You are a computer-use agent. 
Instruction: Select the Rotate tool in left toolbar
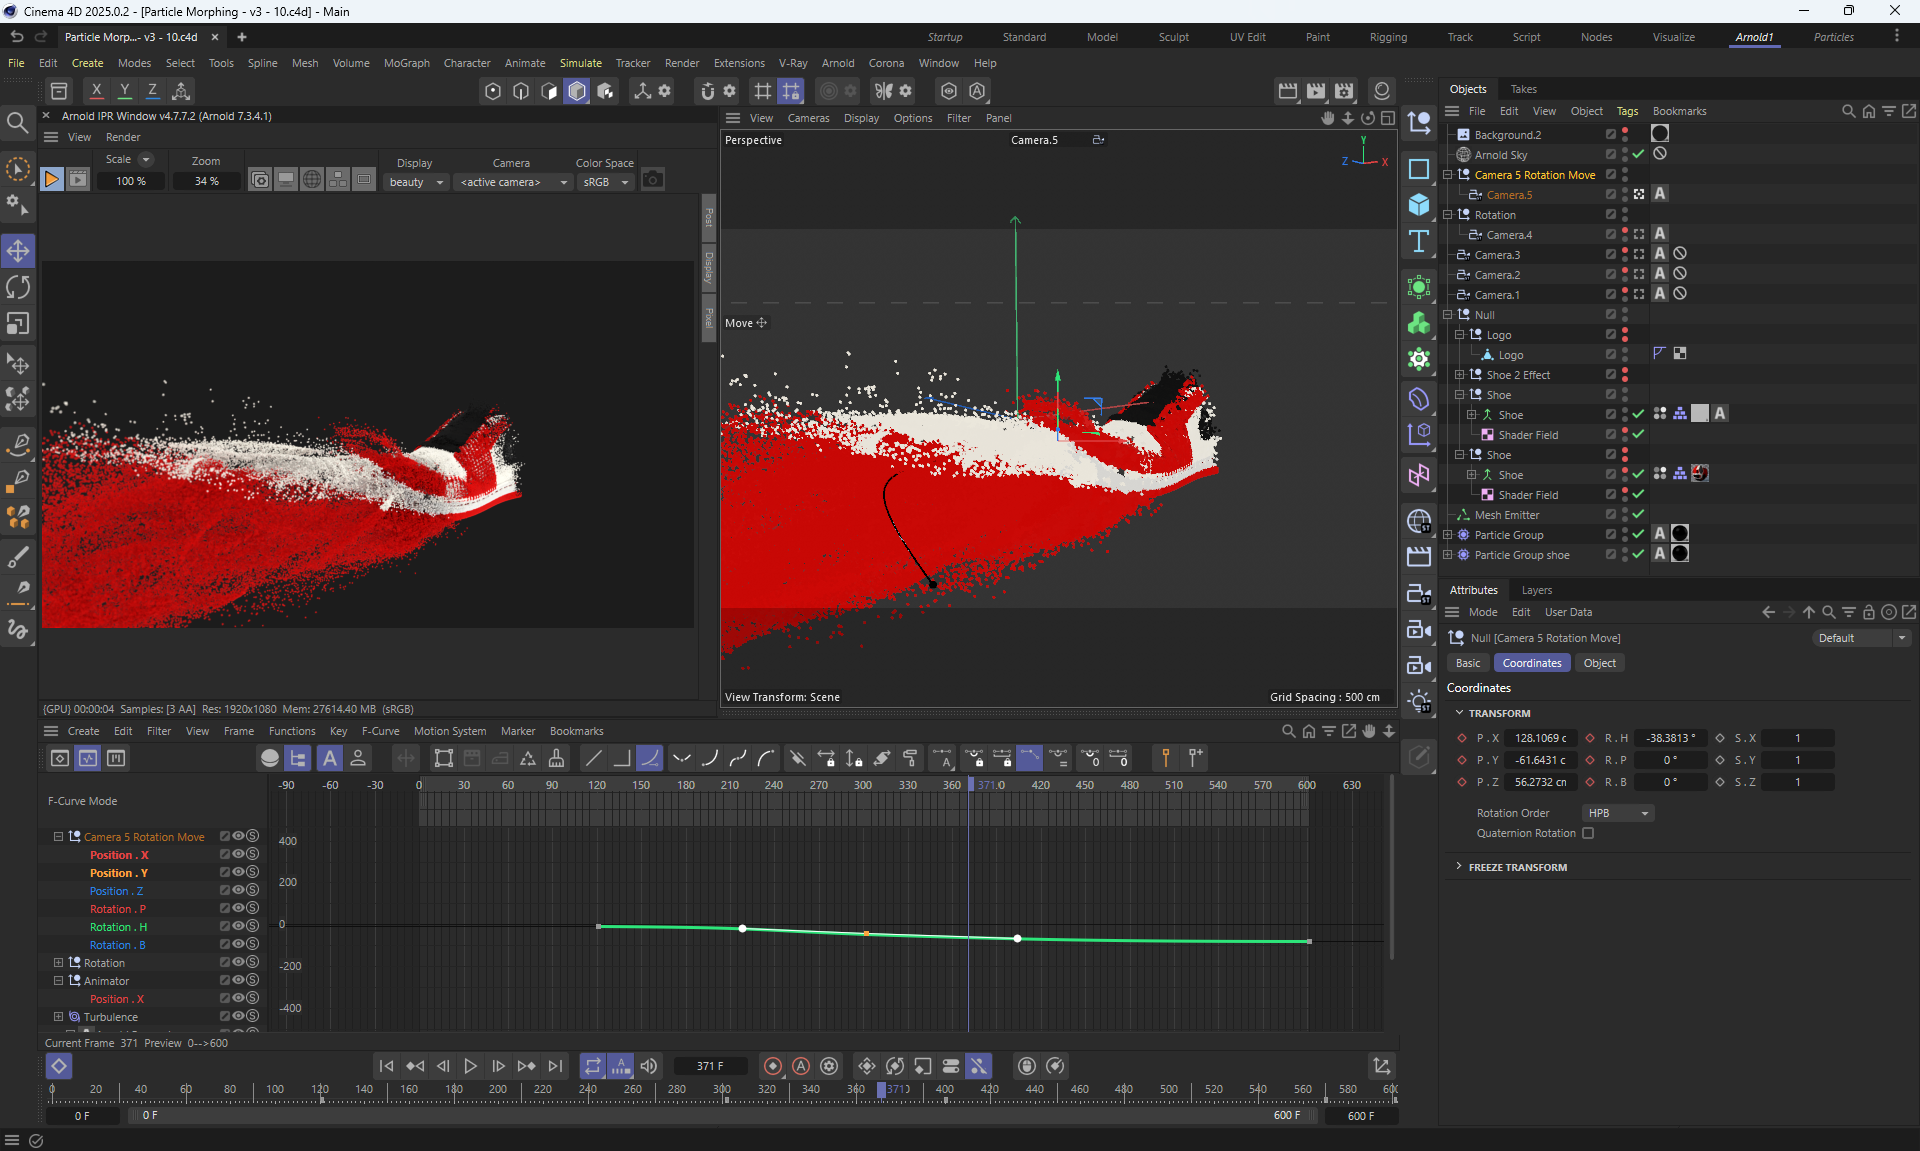[18, 287]
